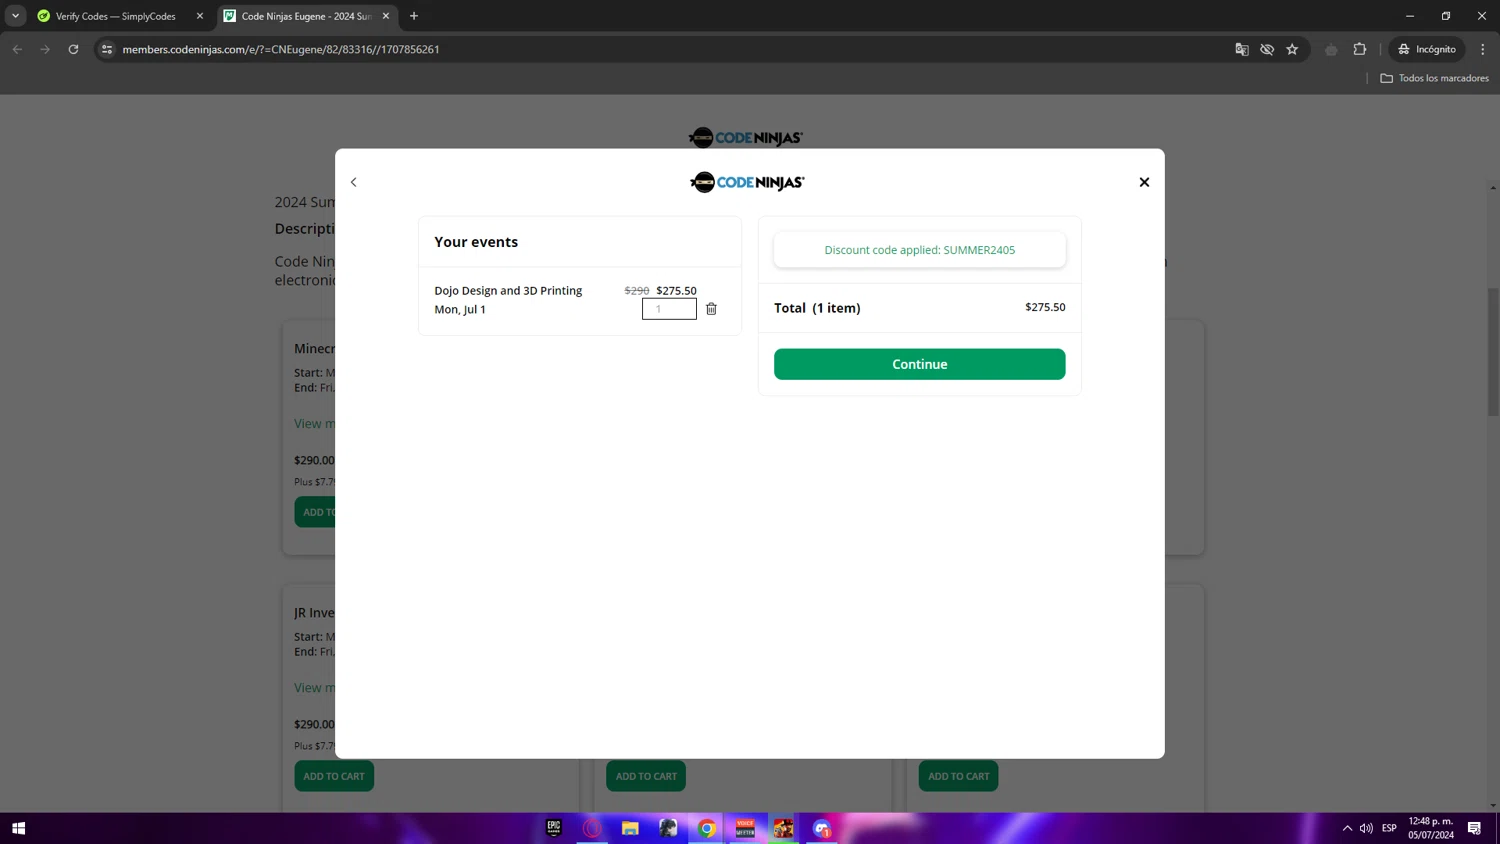Open Todos los marcadores bookmarks folder
This screenshot has width=1500, height=844.
coord(1434,78)
